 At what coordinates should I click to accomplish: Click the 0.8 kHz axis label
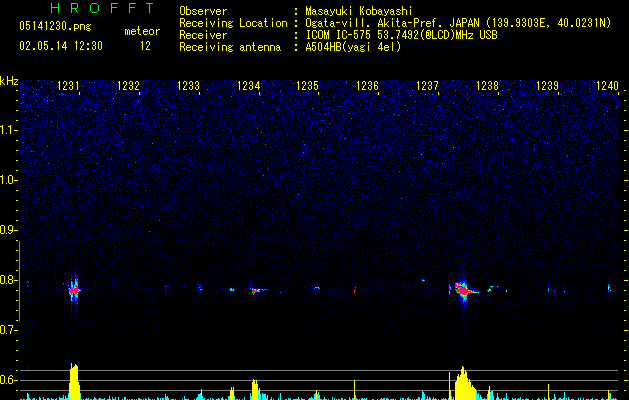click(9, 280)
